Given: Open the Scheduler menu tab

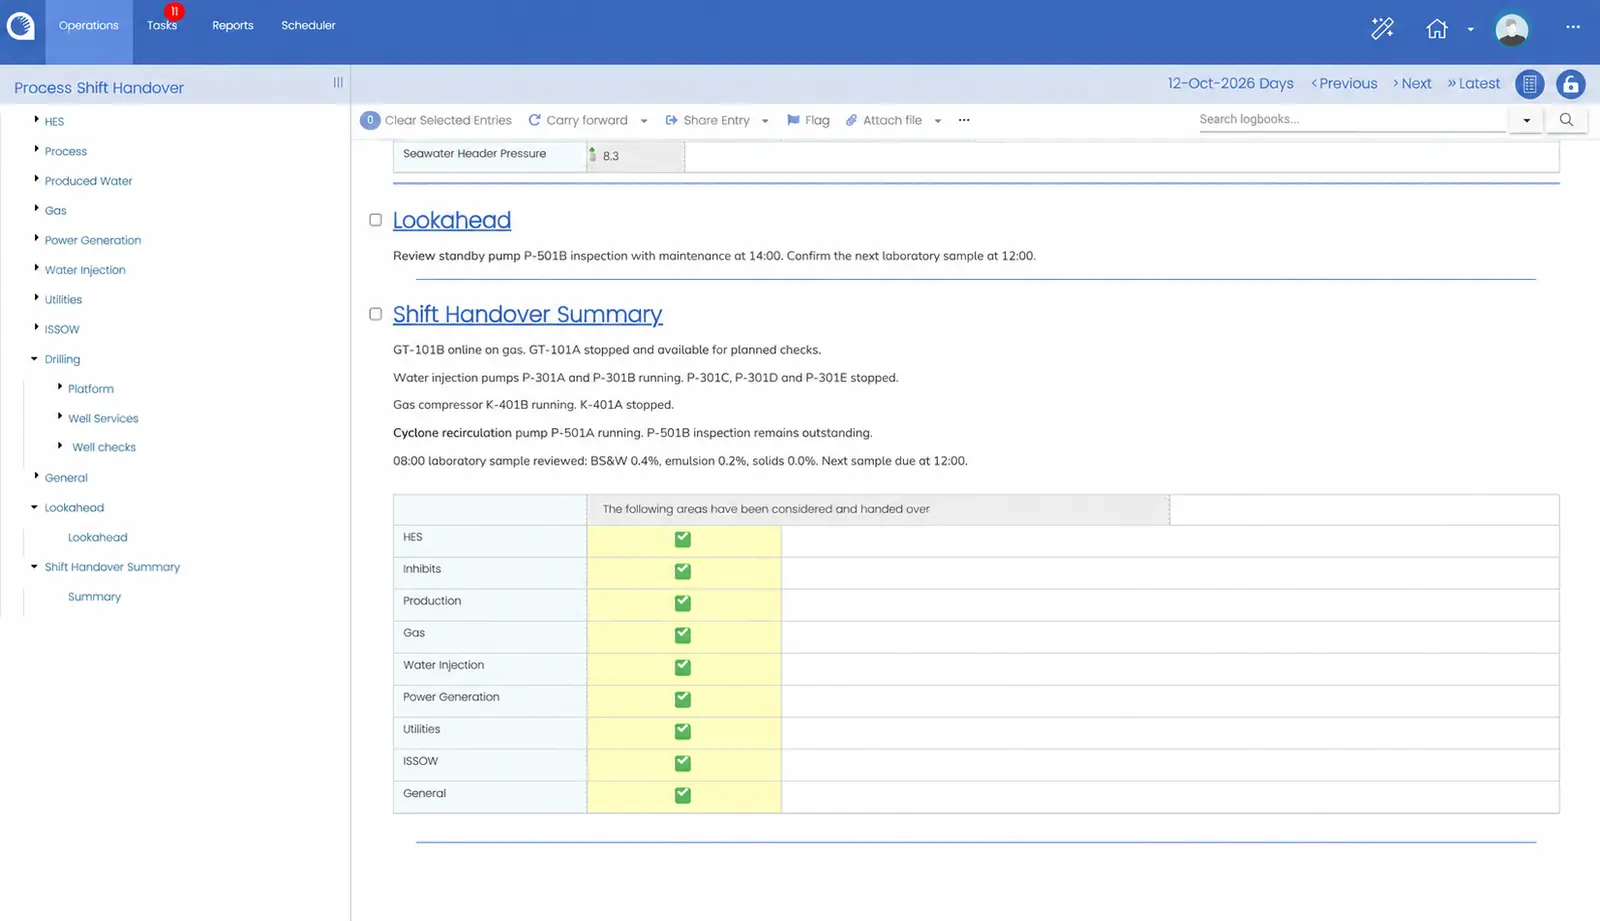Looking at the screenshot, I should (308, 26).
